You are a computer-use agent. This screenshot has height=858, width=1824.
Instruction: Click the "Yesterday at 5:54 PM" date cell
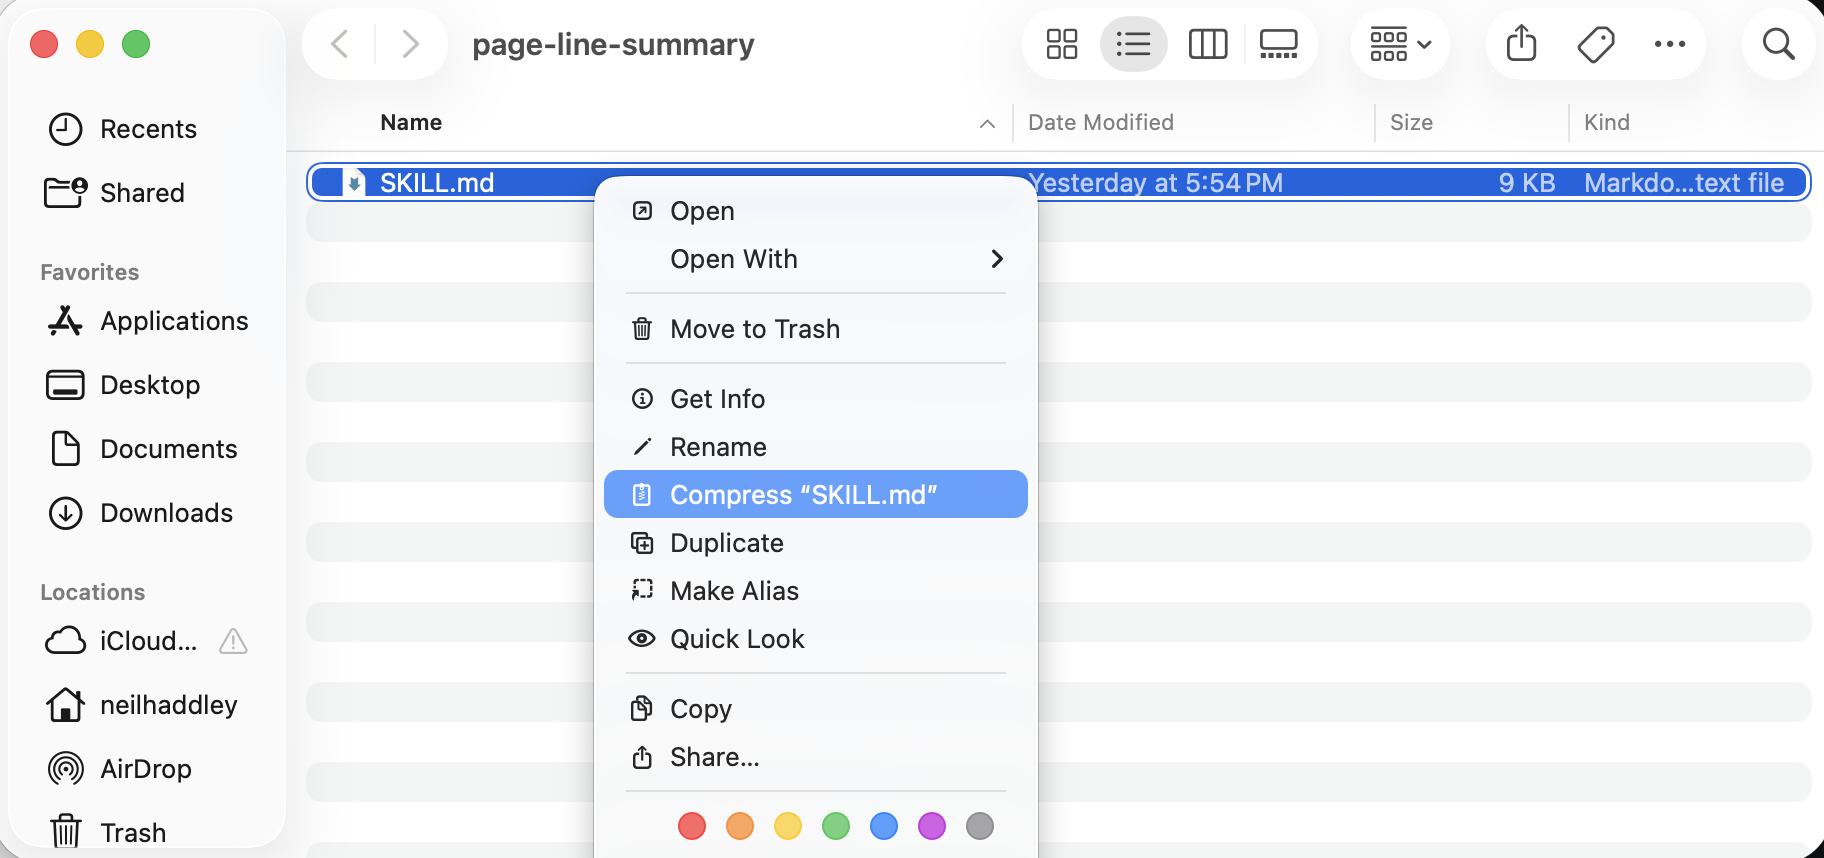(x=1156, y=183)
